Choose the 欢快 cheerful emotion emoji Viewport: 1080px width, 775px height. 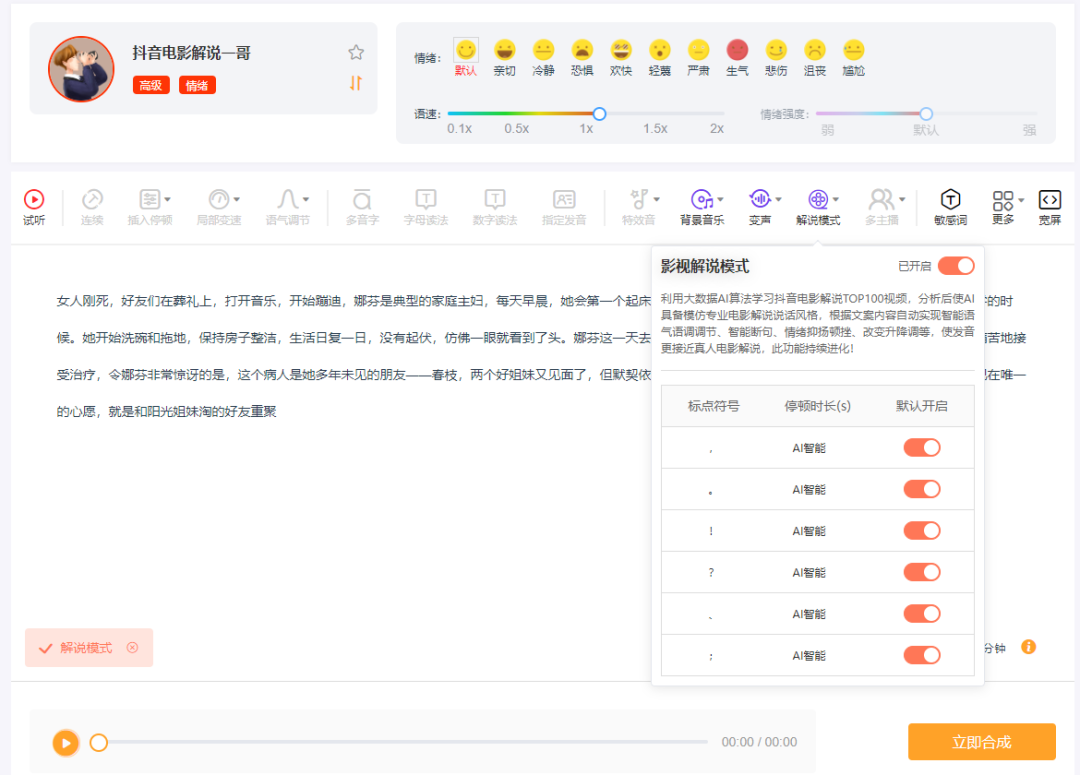621,50
